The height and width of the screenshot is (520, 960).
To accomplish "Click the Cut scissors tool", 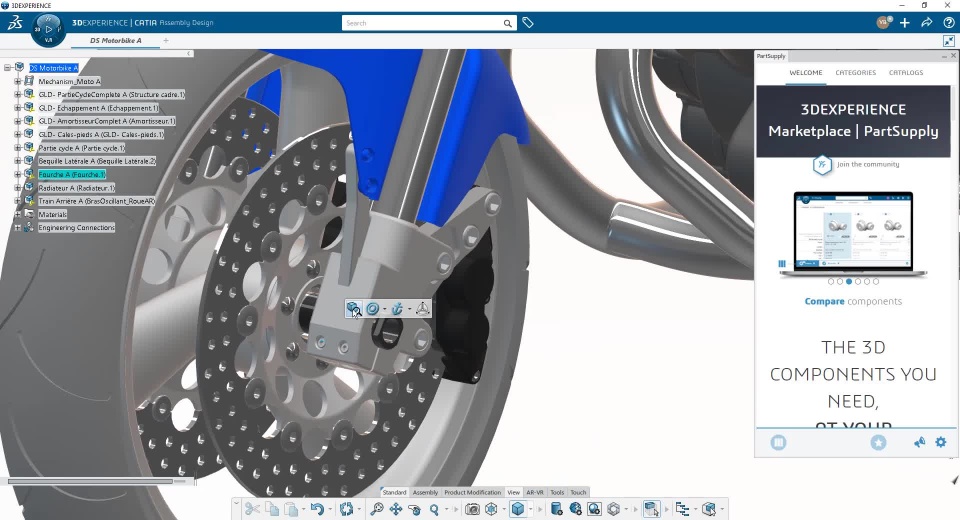I will (252, 509).
